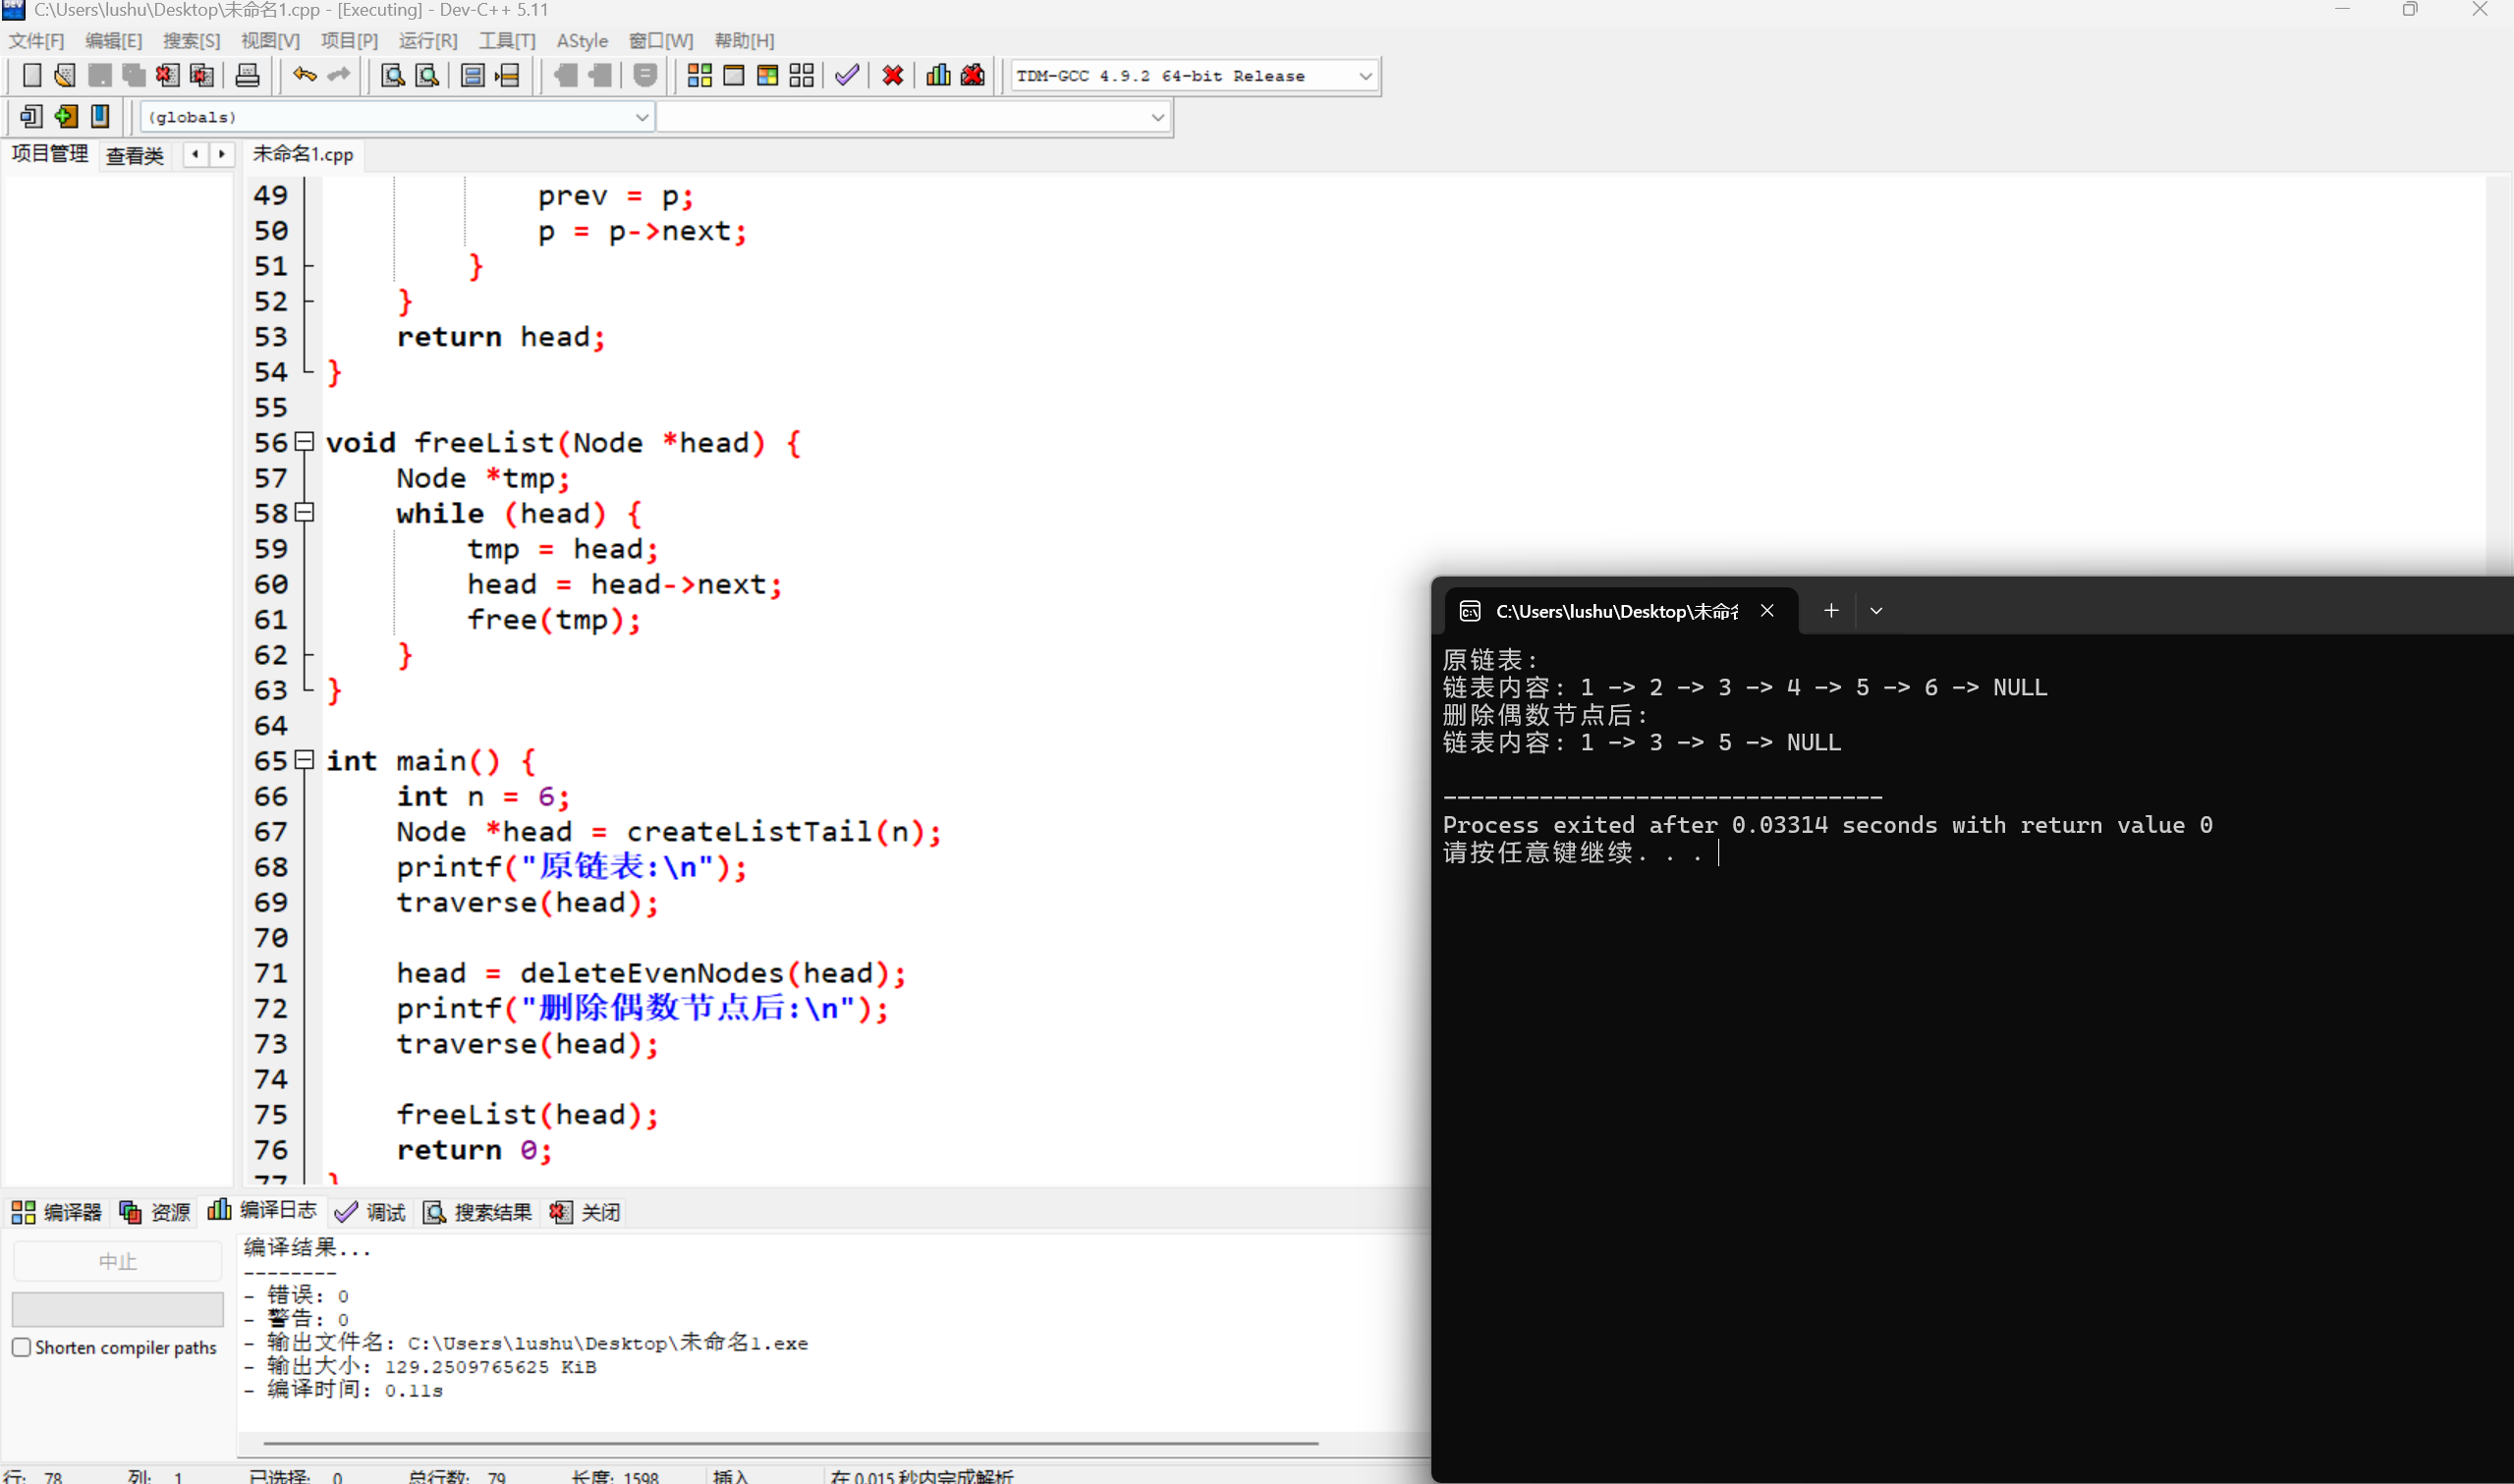Screen dimensions: 2514x1484
Task: Enable Shorten compiler paths checkbox
Action: coord(22,1347)
